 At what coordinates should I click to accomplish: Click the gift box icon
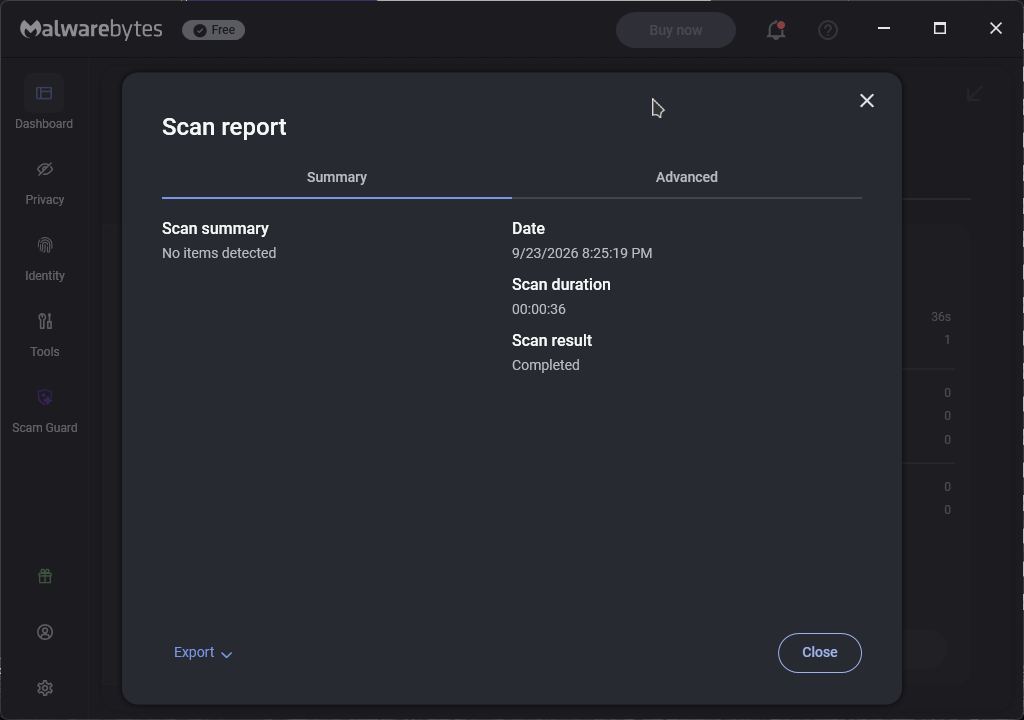[x=44, y=576]
